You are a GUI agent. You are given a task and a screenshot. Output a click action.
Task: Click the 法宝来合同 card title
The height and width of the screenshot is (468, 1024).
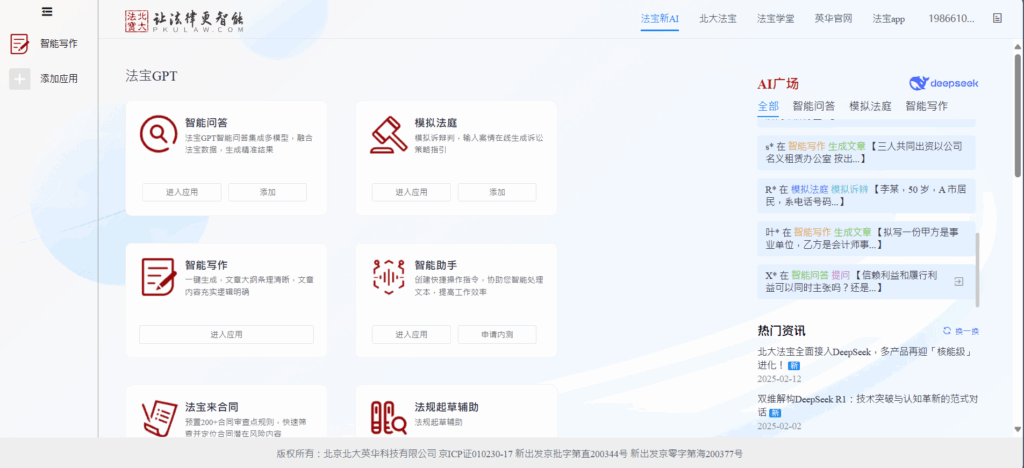point(212,407)
